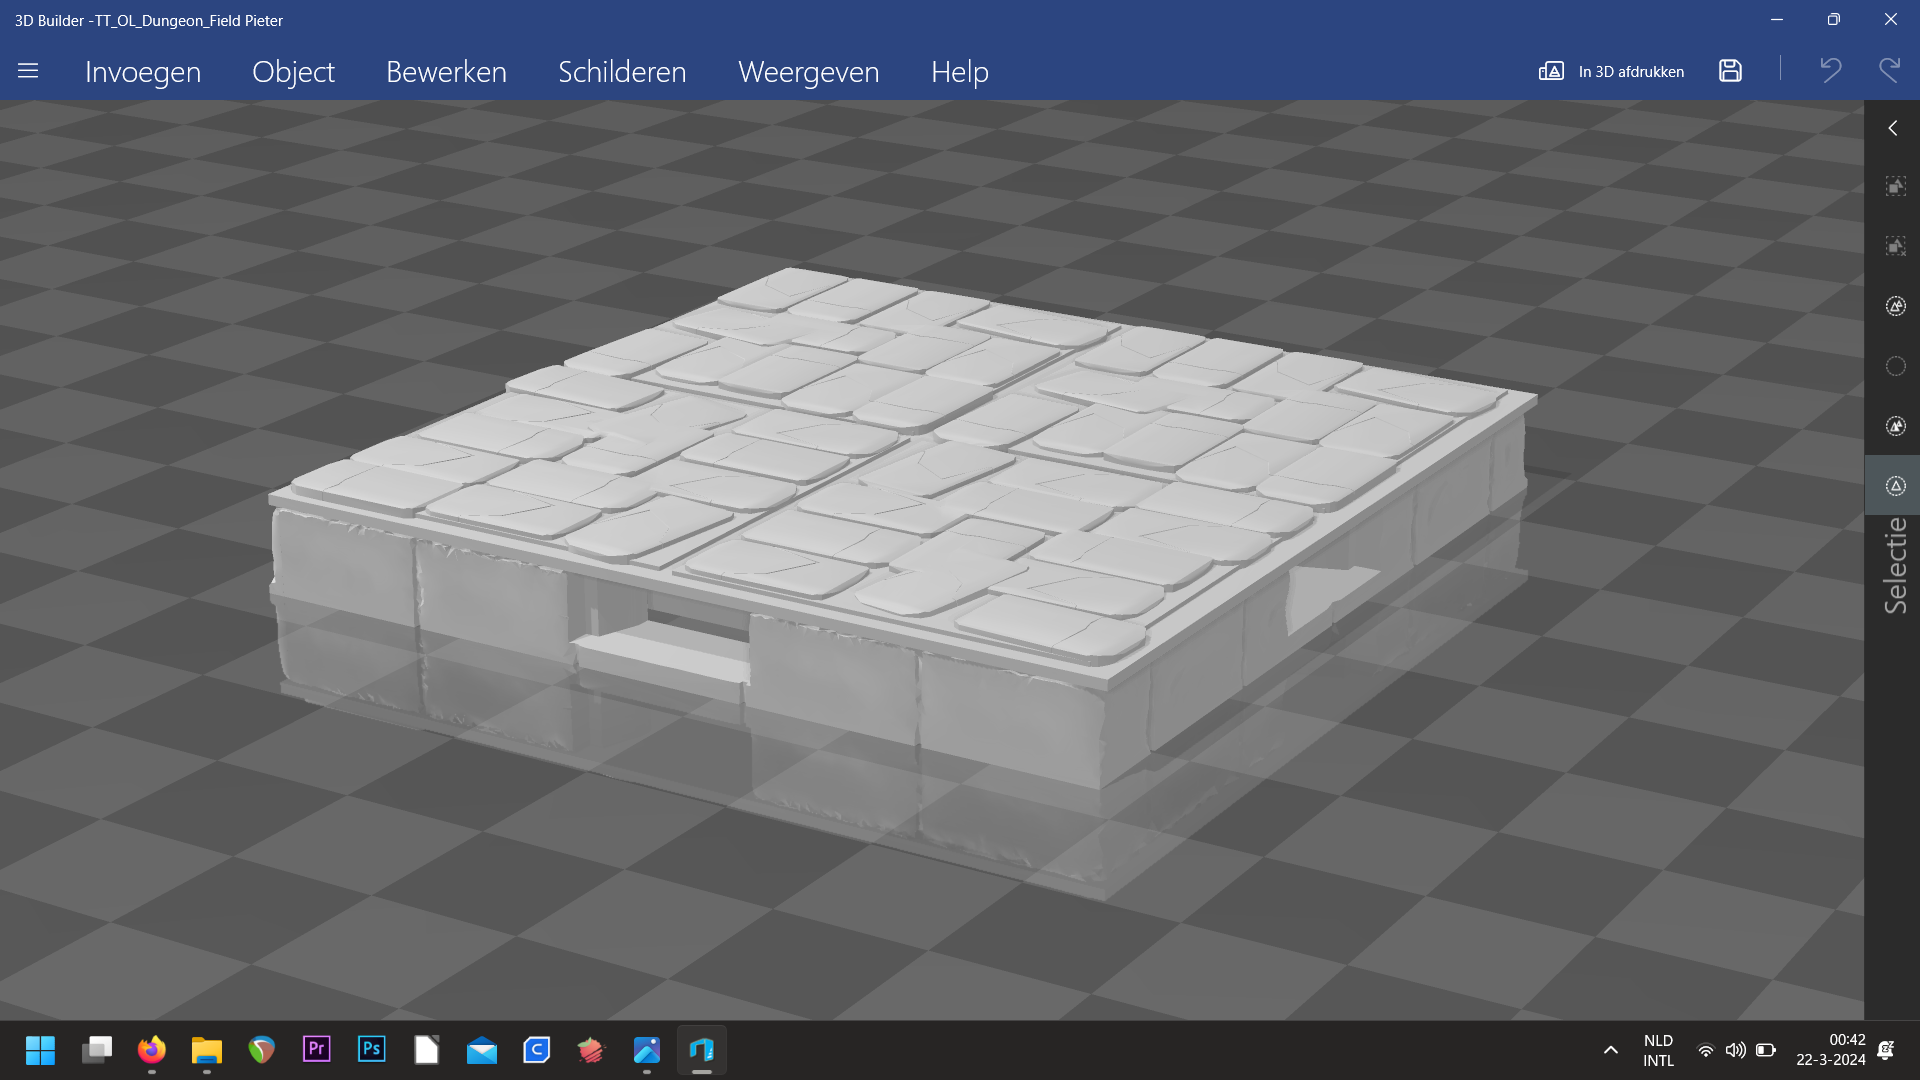Open the Mail app from taskbar
Image resolution: width=1920 pixels, height=1080 pixels.
(482, 1050)
